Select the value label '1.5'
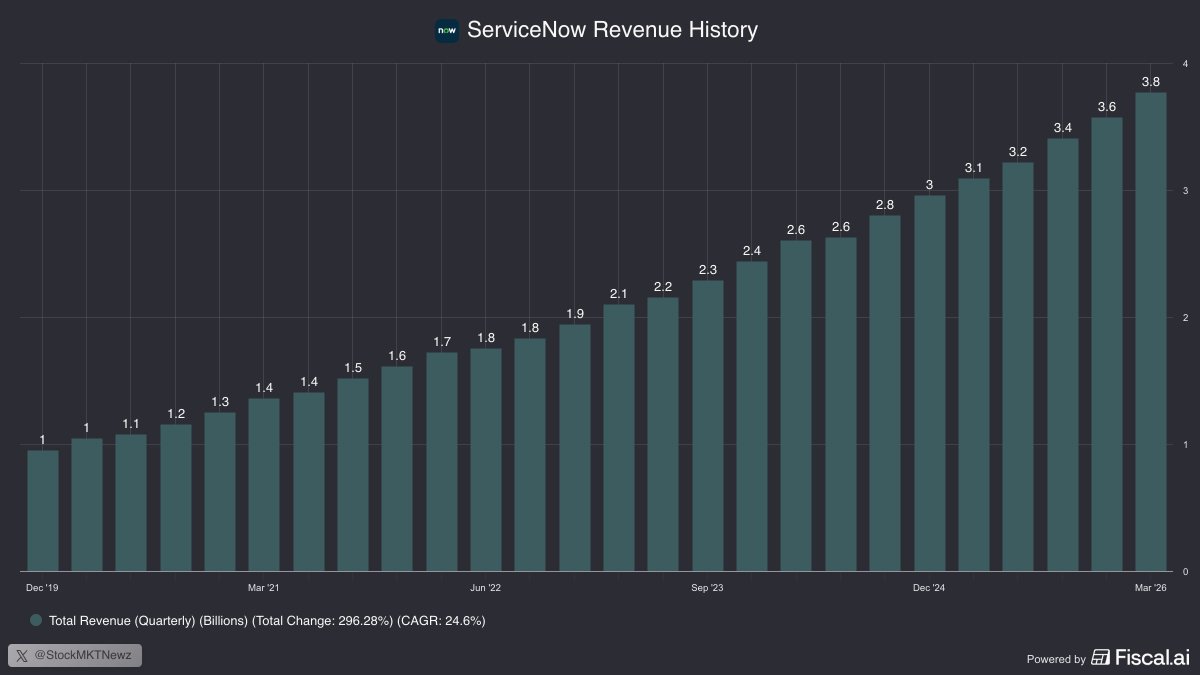This screenshot has height=675, width=1200. click(x=353, y=367)
